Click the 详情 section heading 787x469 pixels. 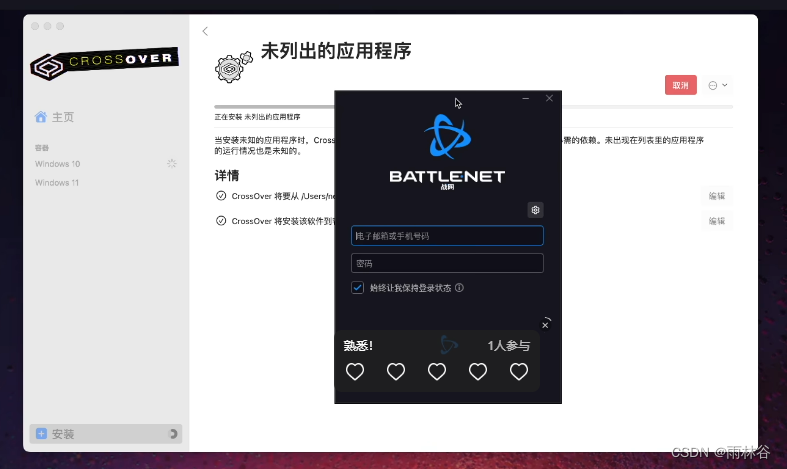click(x=227, y=176)
